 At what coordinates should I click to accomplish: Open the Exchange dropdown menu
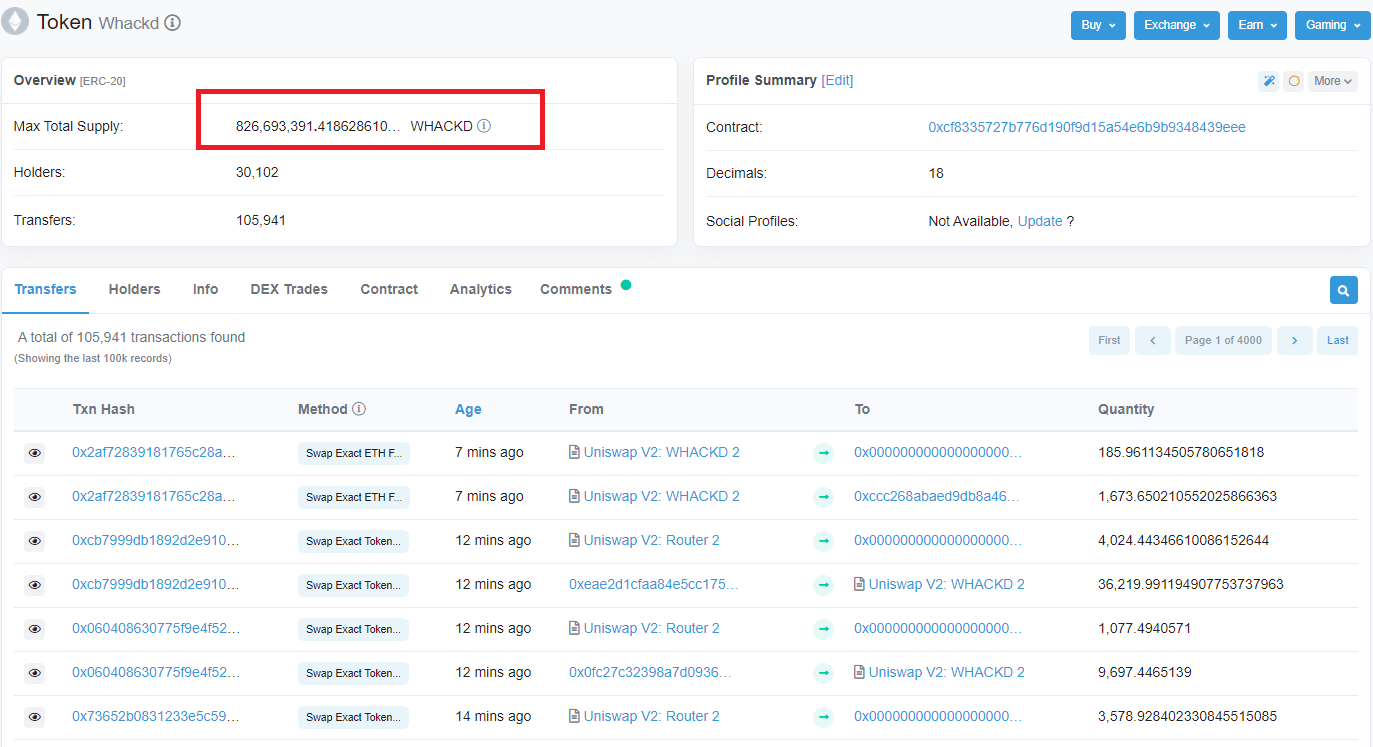pos(1176,25)
